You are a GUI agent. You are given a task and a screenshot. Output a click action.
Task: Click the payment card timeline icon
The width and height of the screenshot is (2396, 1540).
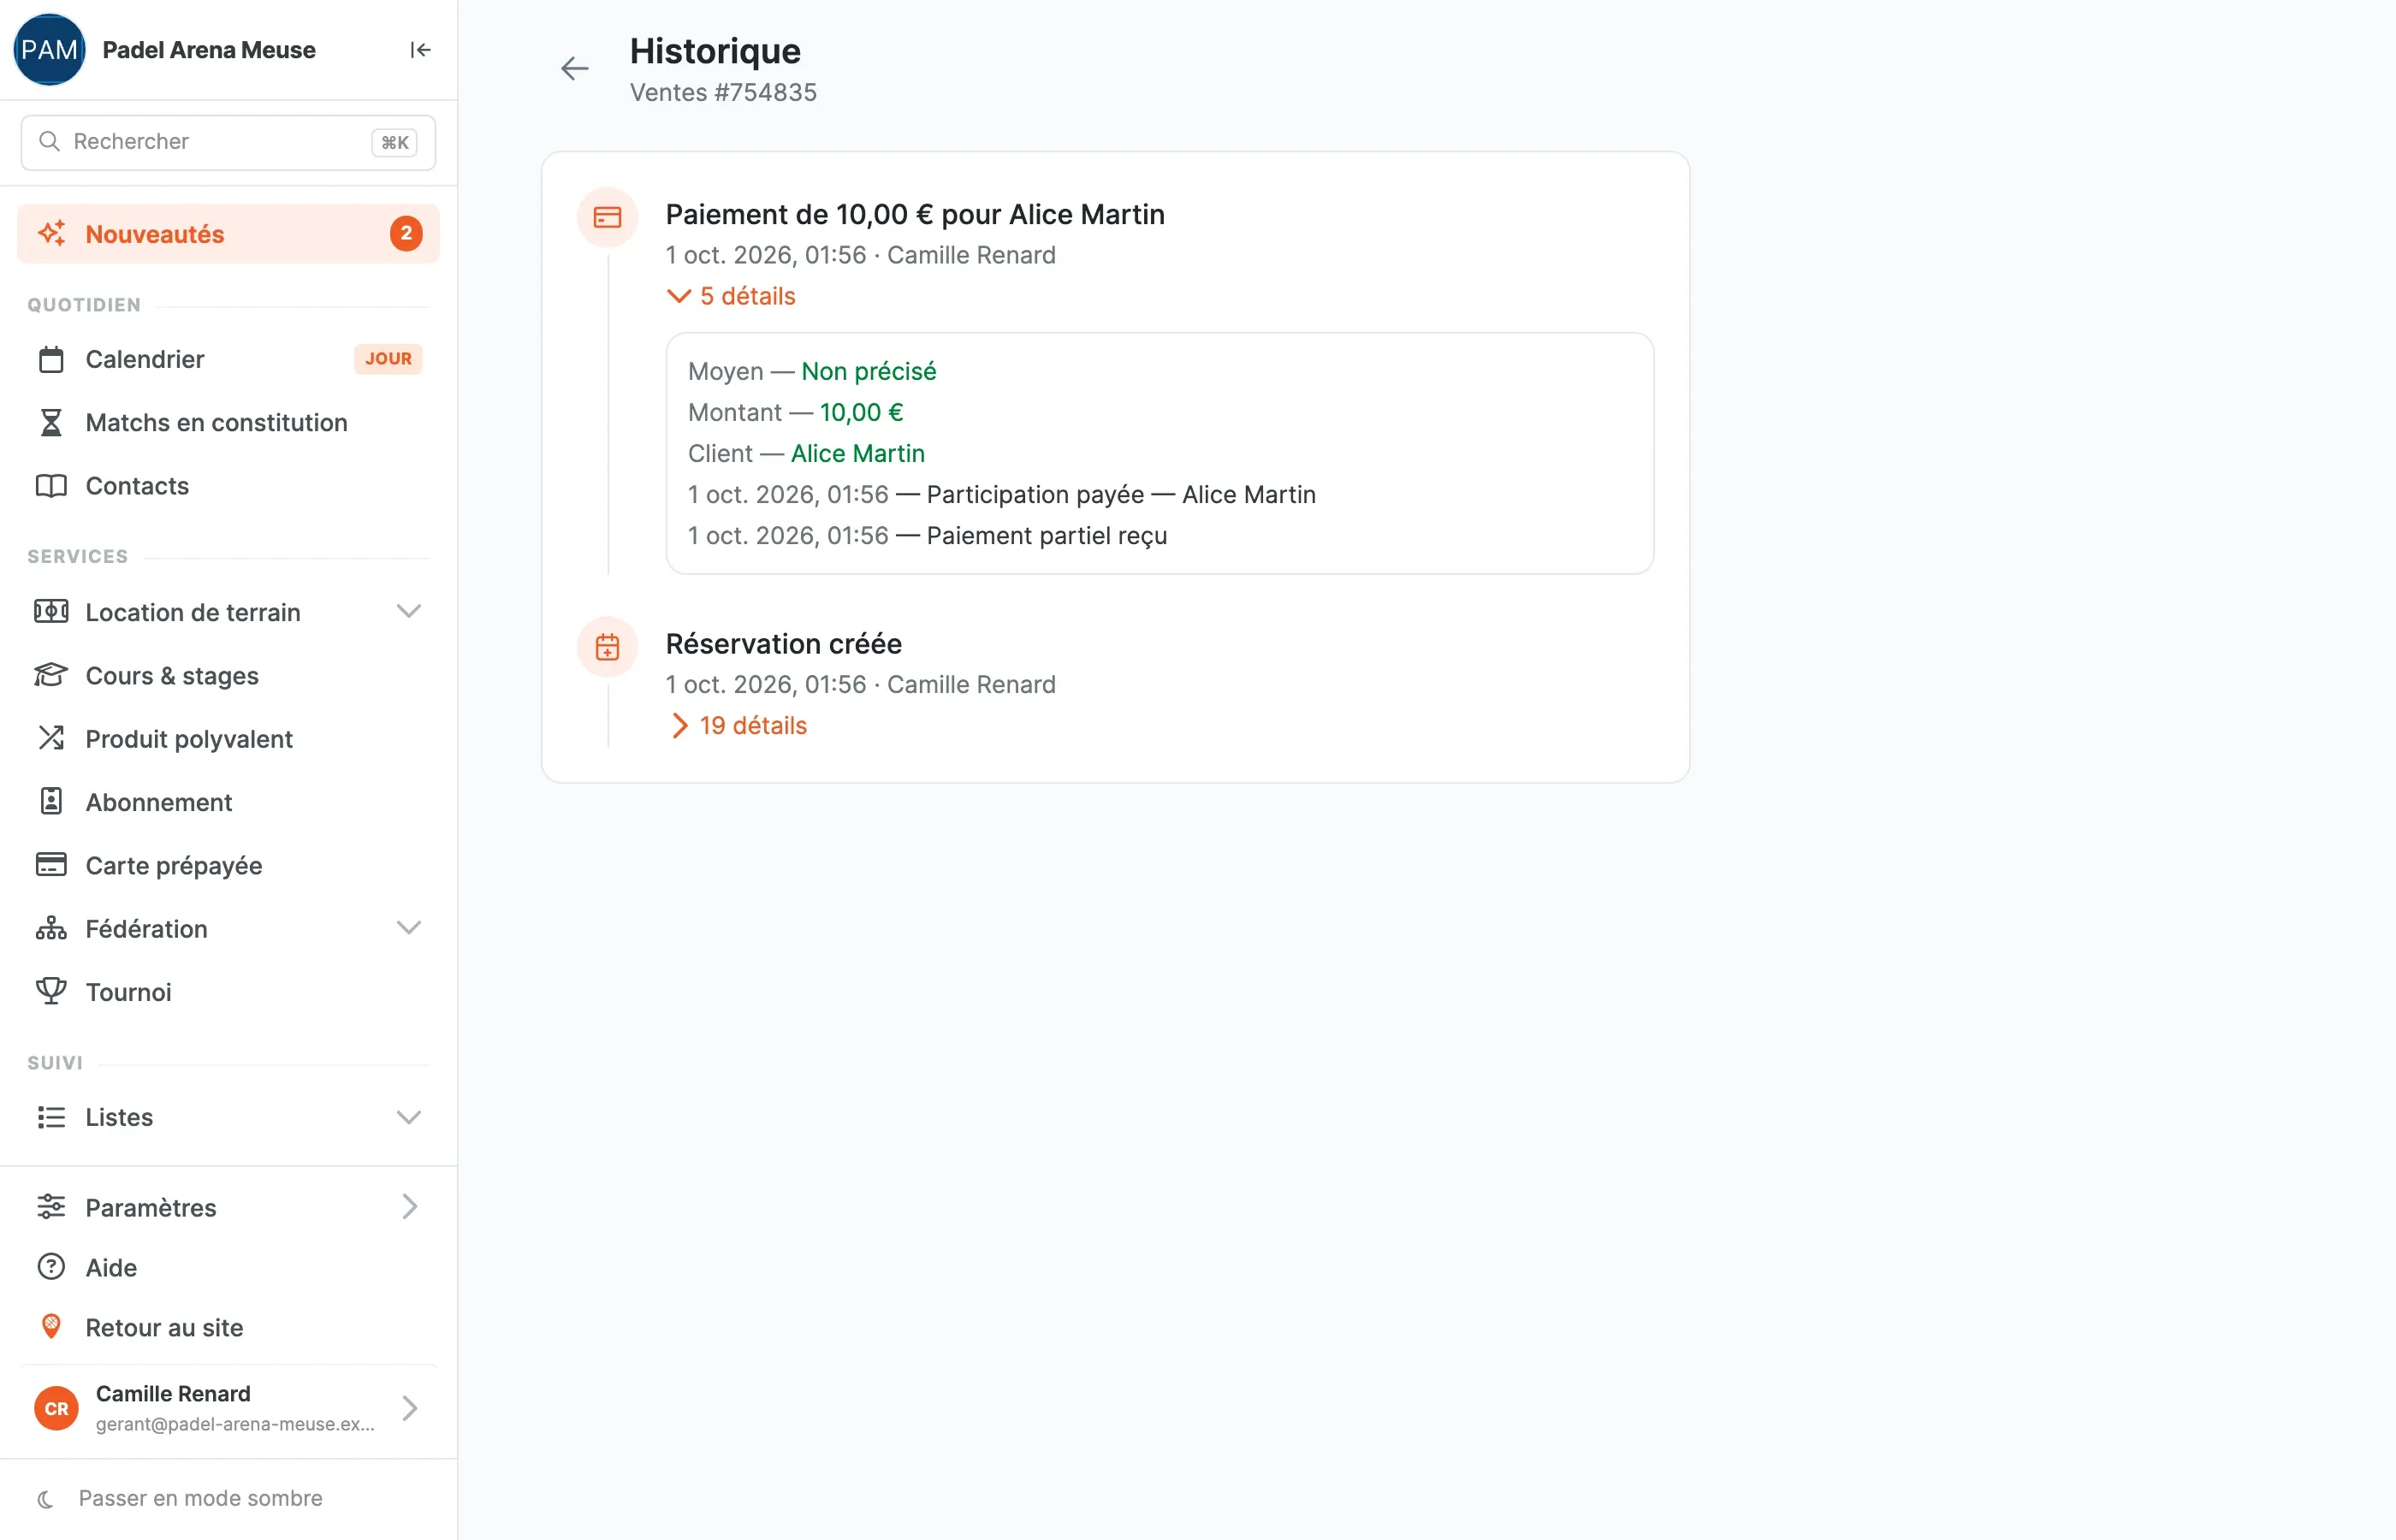(607, 217)
